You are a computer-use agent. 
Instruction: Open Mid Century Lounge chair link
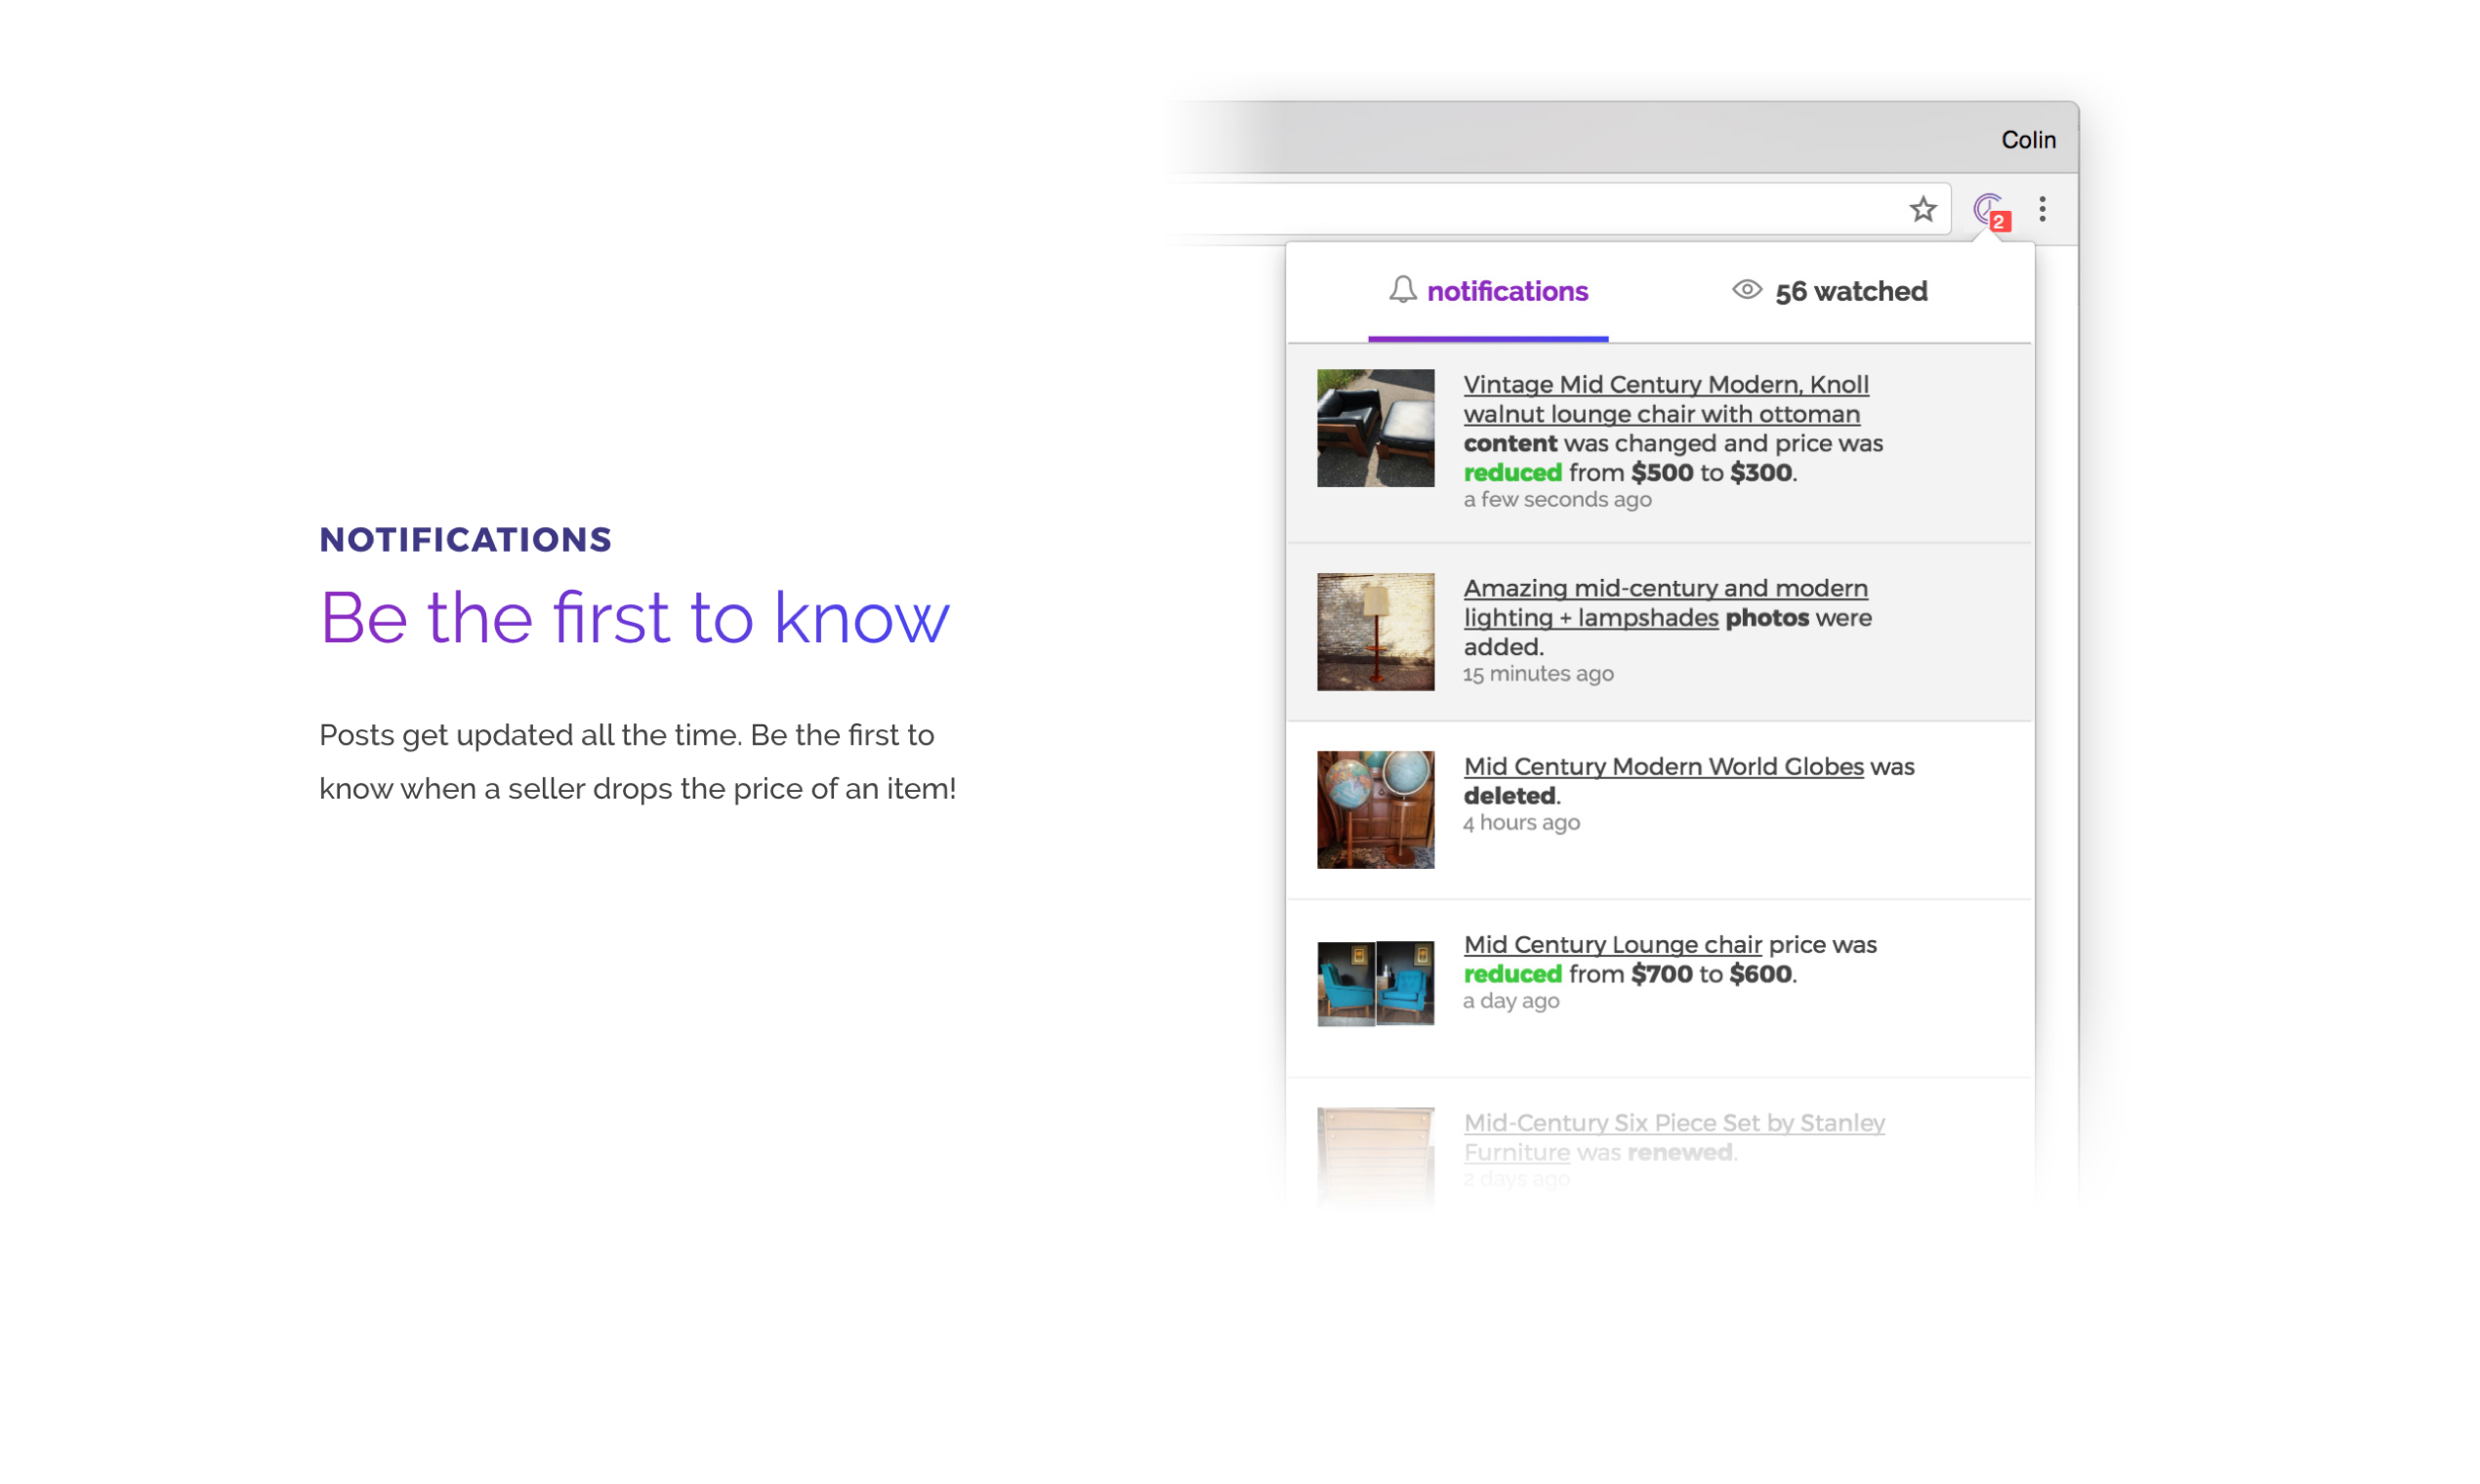[1612, 945]
